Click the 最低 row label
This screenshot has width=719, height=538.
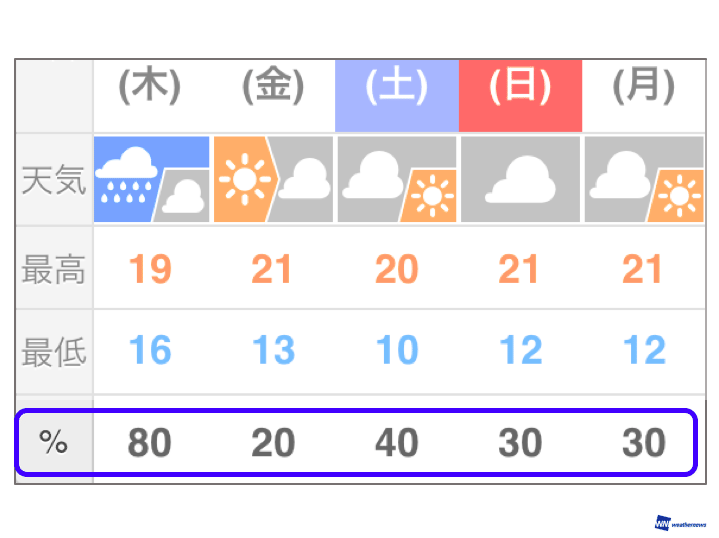click(x=54, y=351)
